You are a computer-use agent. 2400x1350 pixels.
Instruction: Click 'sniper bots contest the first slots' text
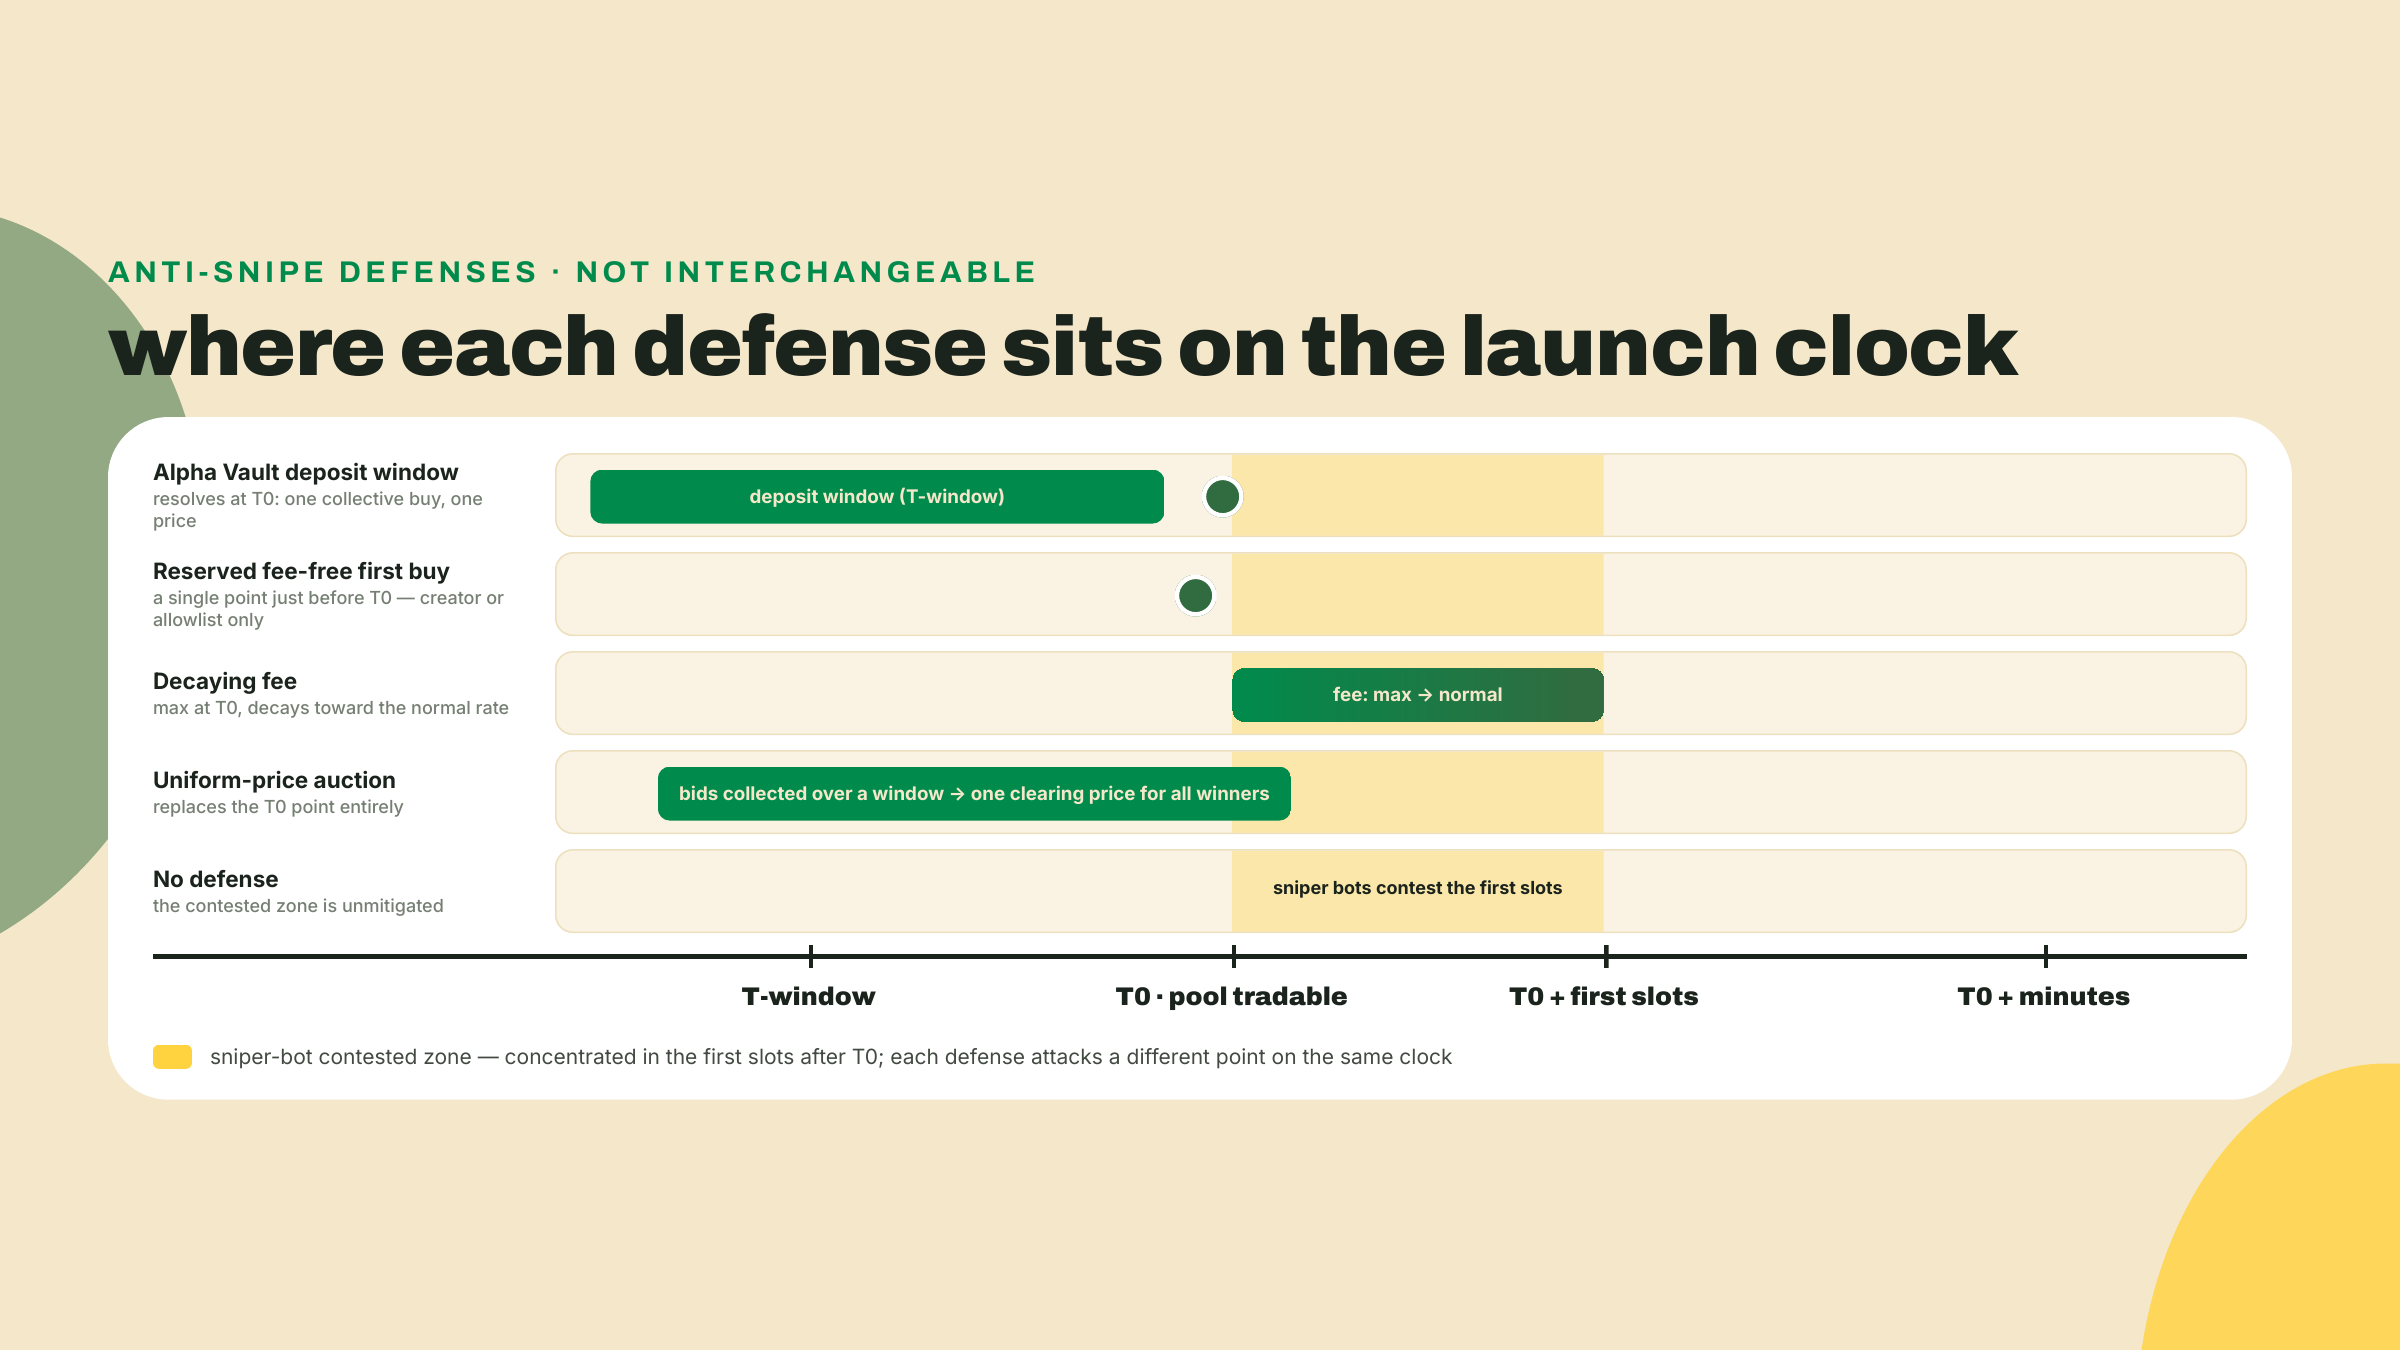(1417, 888)
